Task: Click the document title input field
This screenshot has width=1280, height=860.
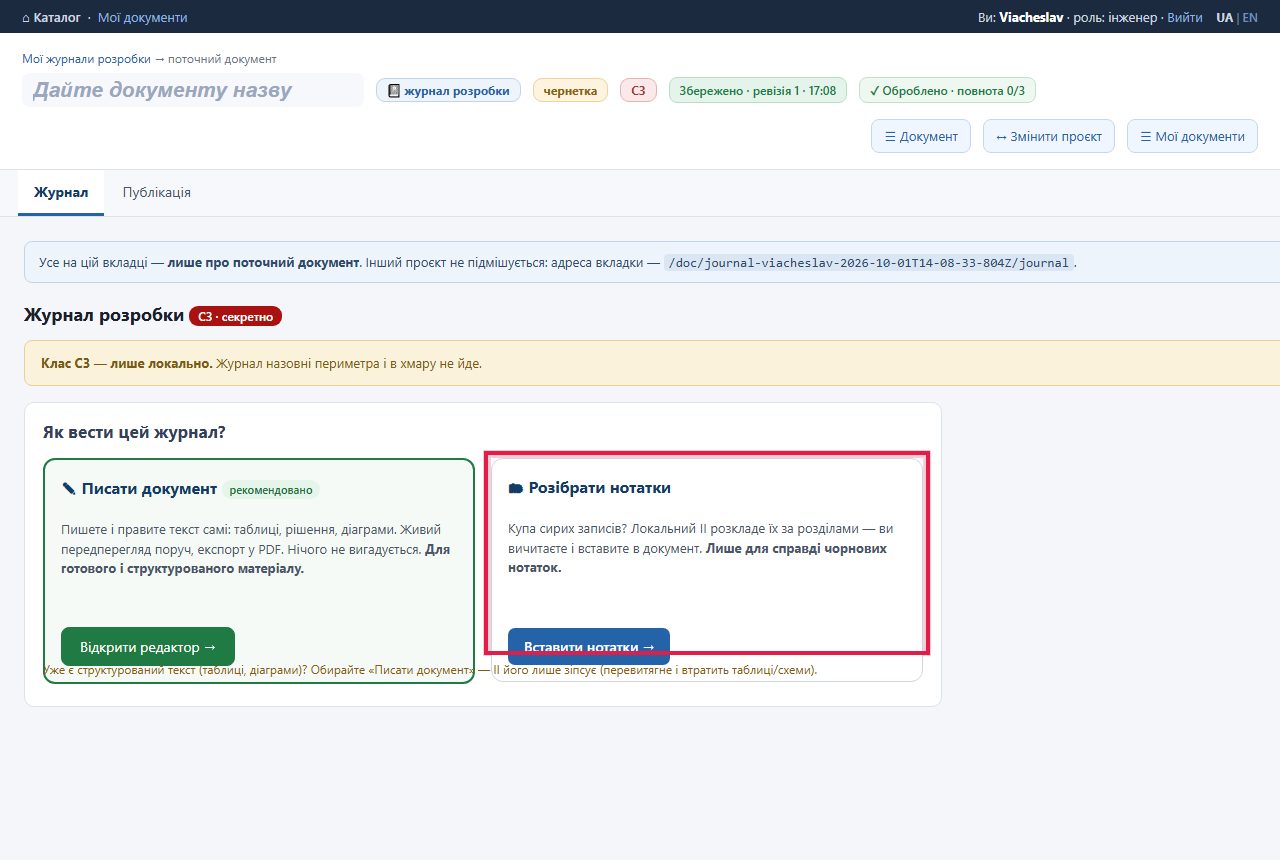Action: tap(193, 90)
